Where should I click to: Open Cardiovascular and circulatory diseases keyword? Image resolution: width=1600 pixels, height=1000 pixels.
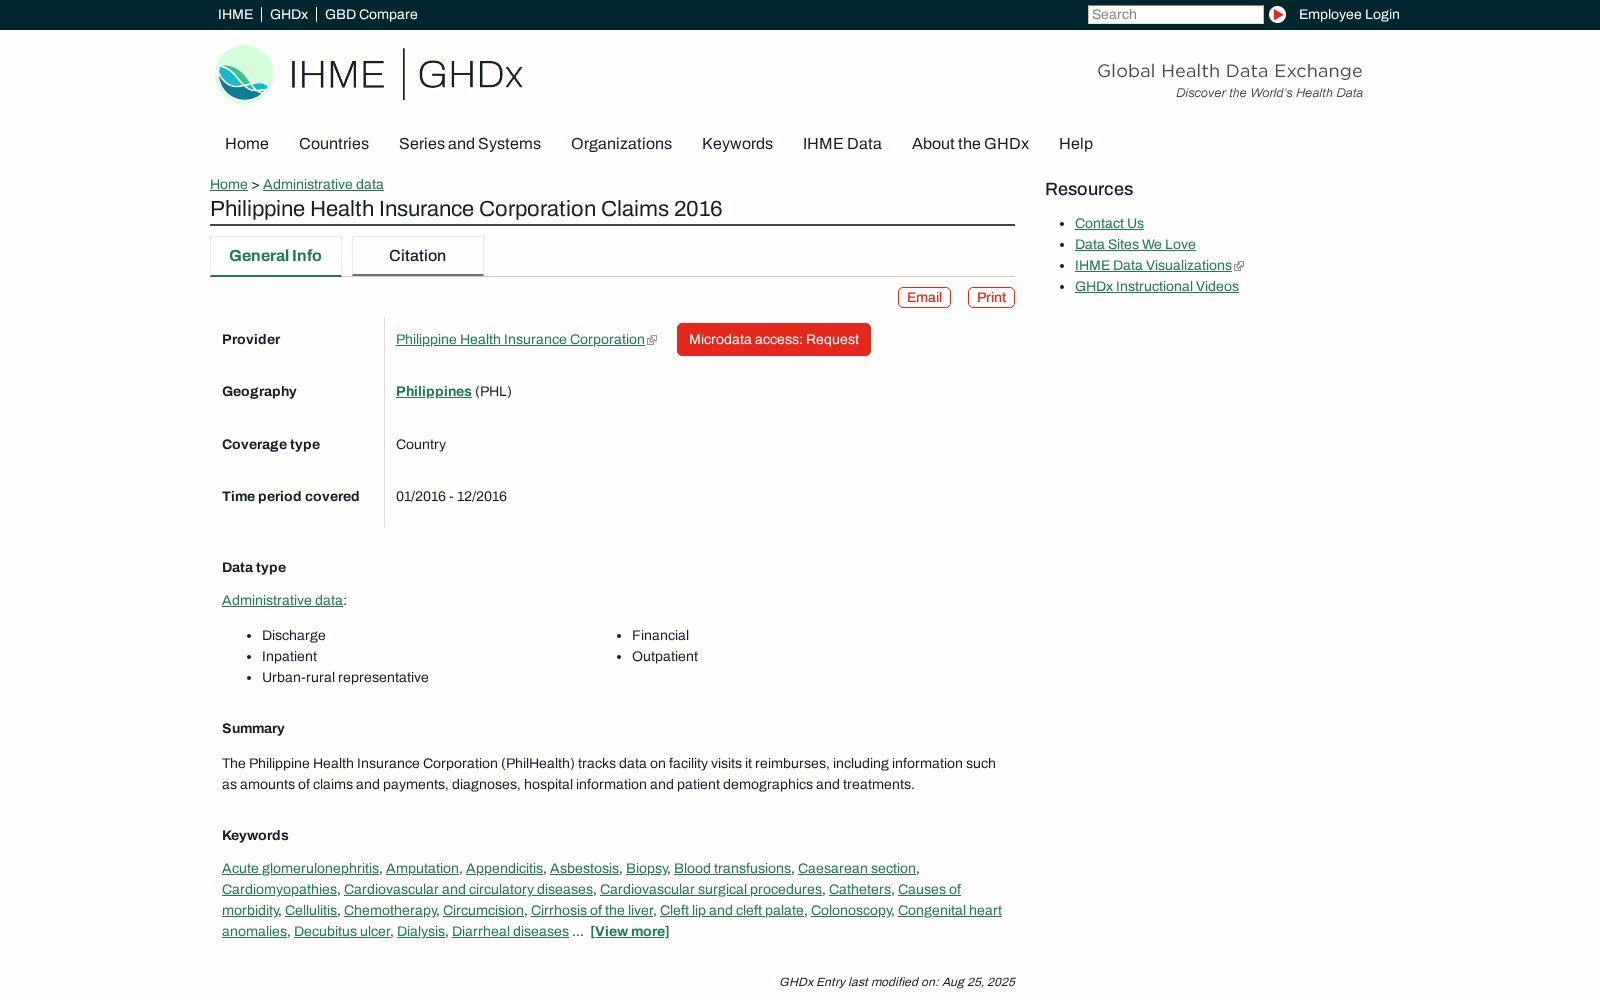pyautogui.click(x=468, y=890)
